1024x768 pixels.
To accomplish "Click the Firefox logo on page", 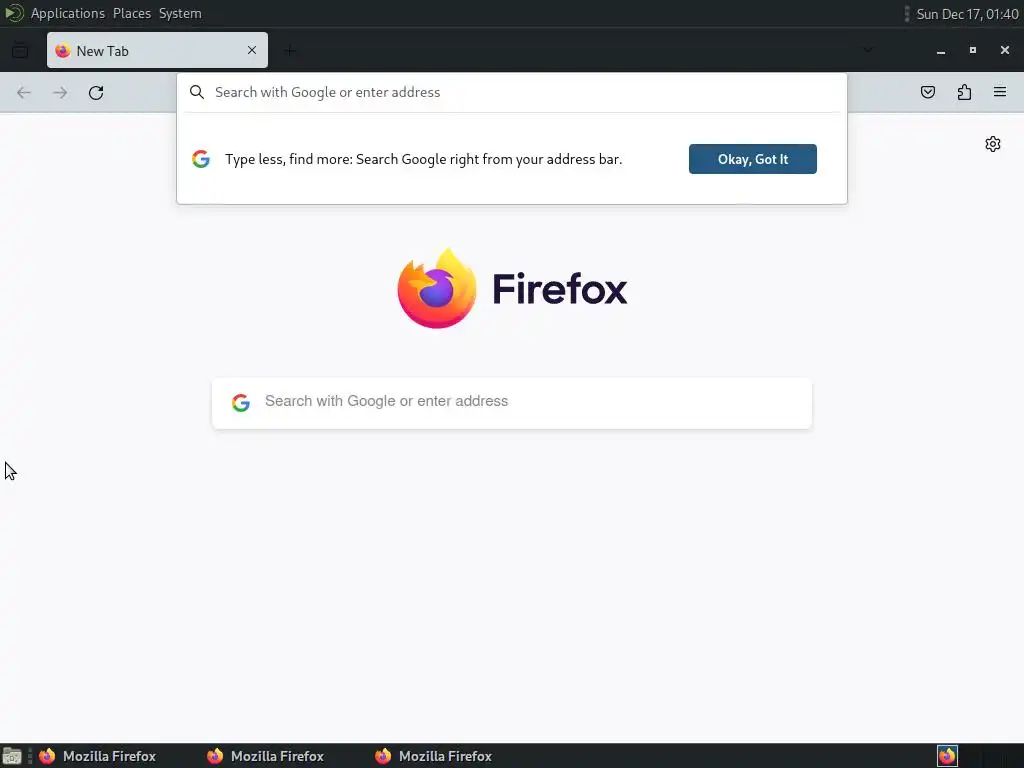I will point(437,288).
